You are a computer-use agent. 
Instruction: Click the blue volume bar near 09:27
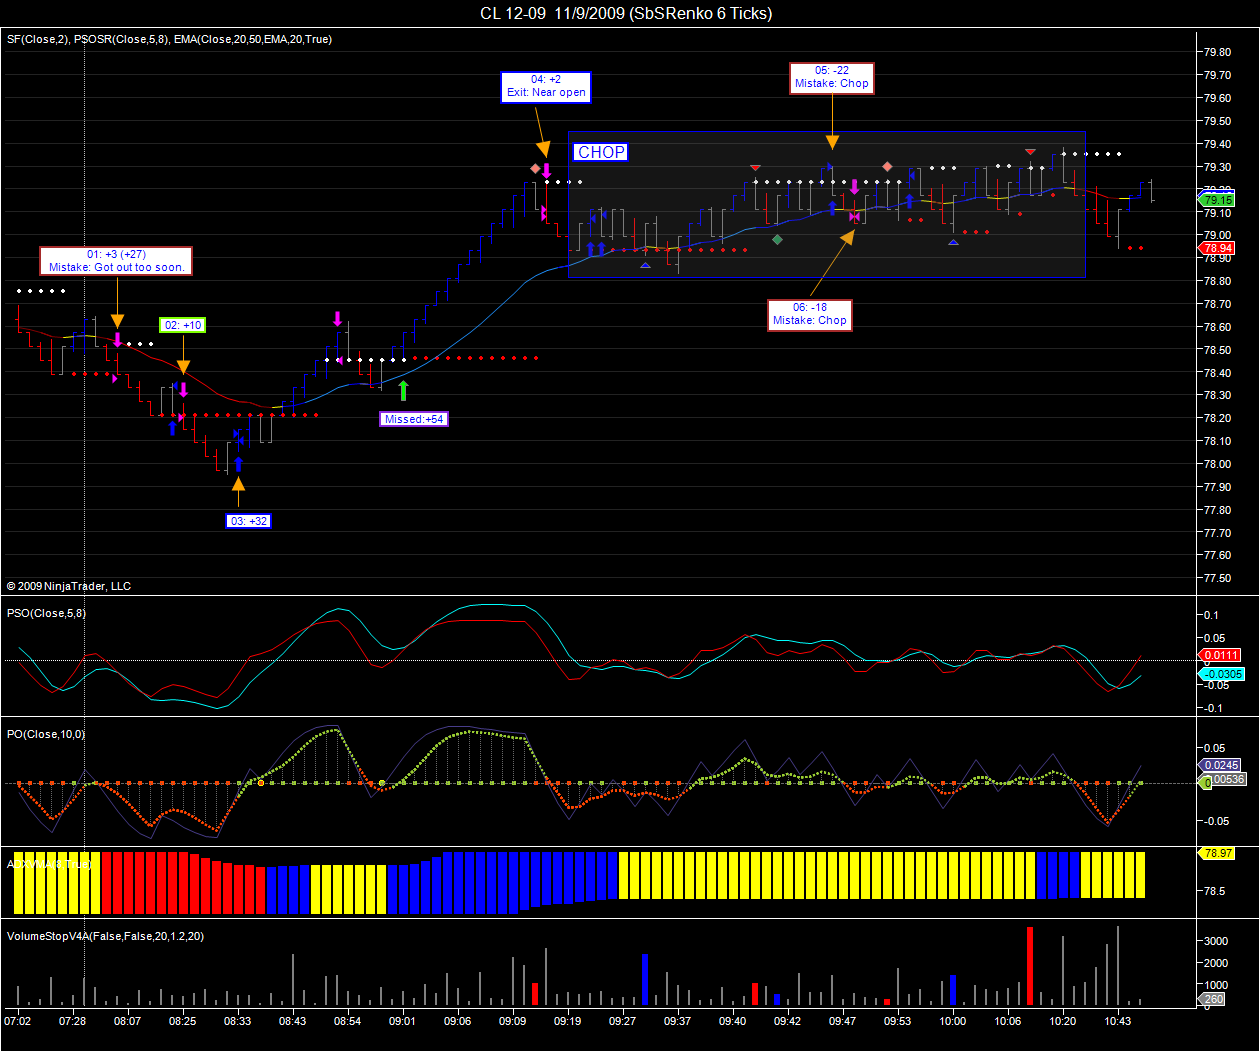(645, 980)
